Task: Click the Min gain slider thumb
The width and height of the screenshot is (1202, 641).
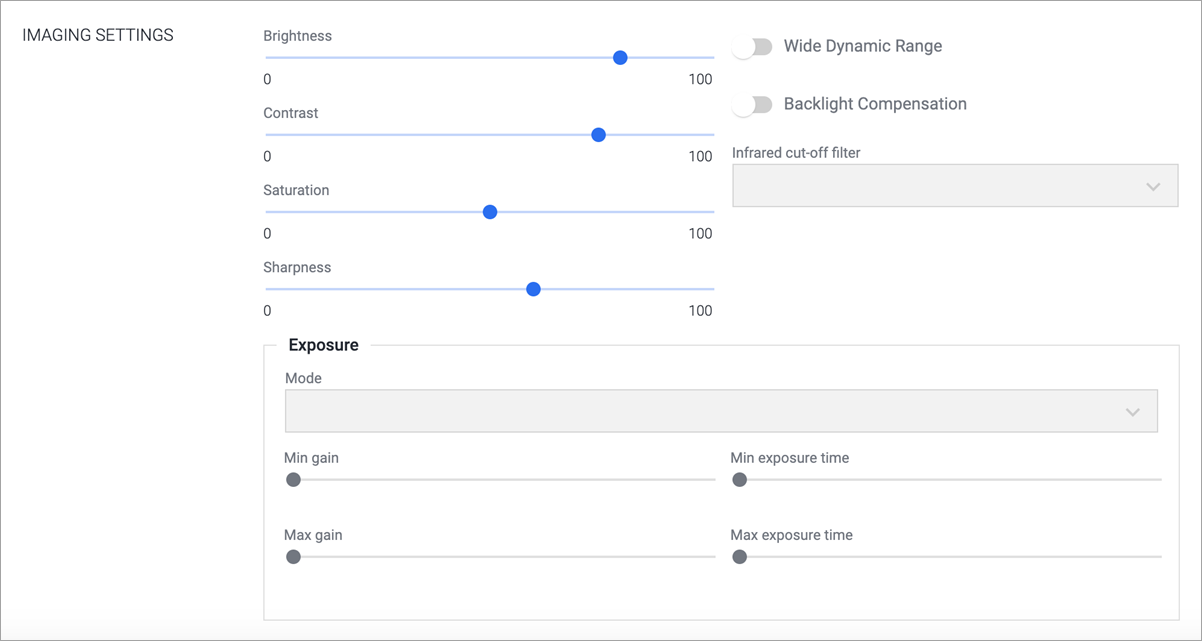Action: [293, 480]
